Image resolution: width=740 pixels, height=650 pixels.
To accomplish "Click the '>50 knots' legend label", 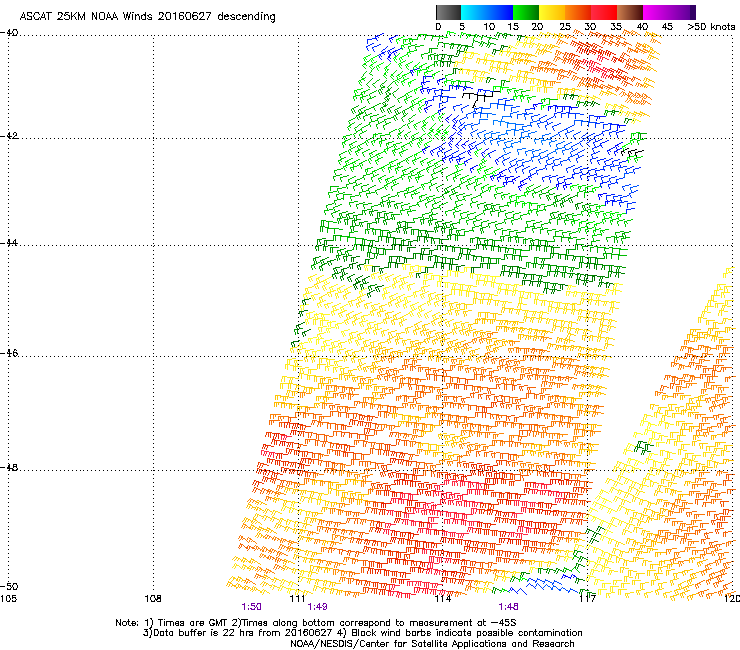I will coord(711,27).
